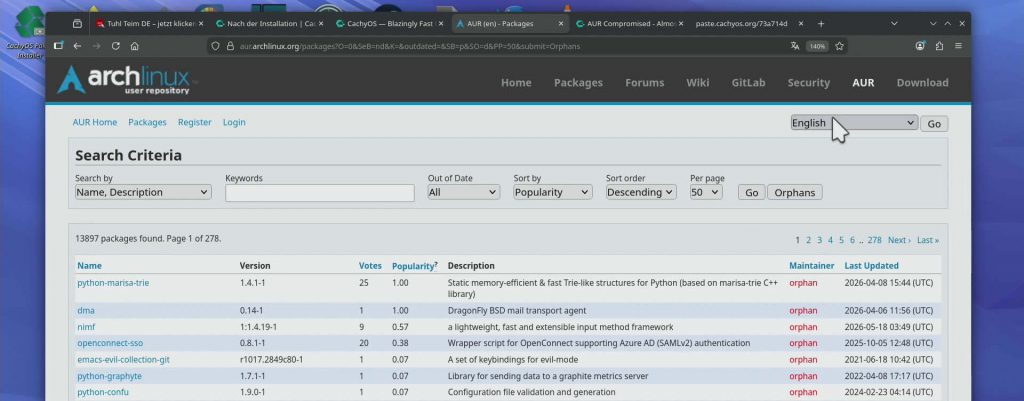Open the Firefox account icon

(920, 46)
